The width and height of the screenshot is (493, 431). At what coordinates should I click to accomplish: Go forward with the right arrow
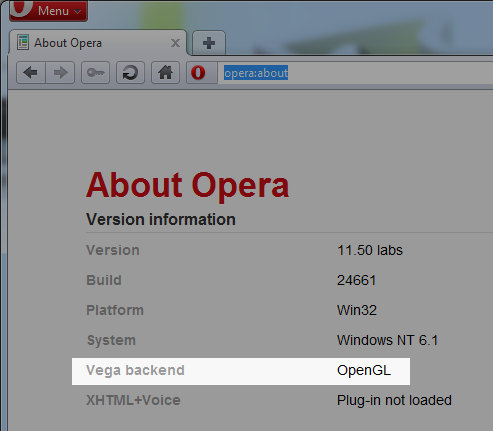[x=60, y=72]
